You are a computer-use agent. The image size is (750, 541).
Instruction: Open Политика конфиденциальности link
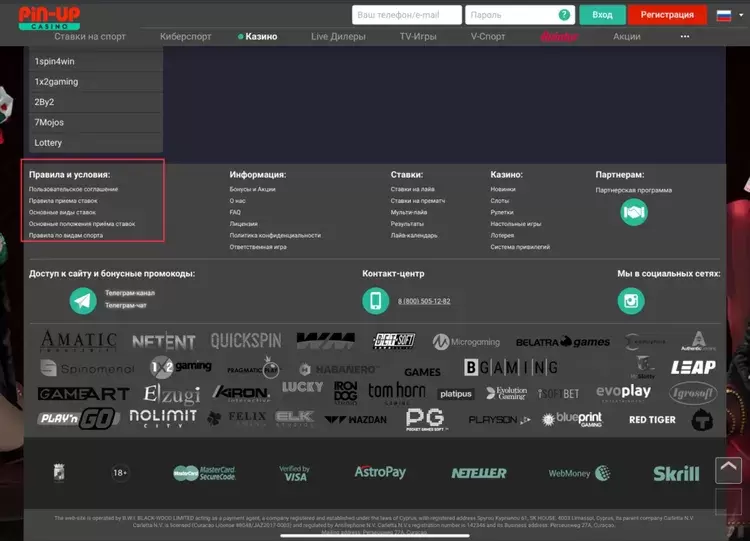(275, 235)
